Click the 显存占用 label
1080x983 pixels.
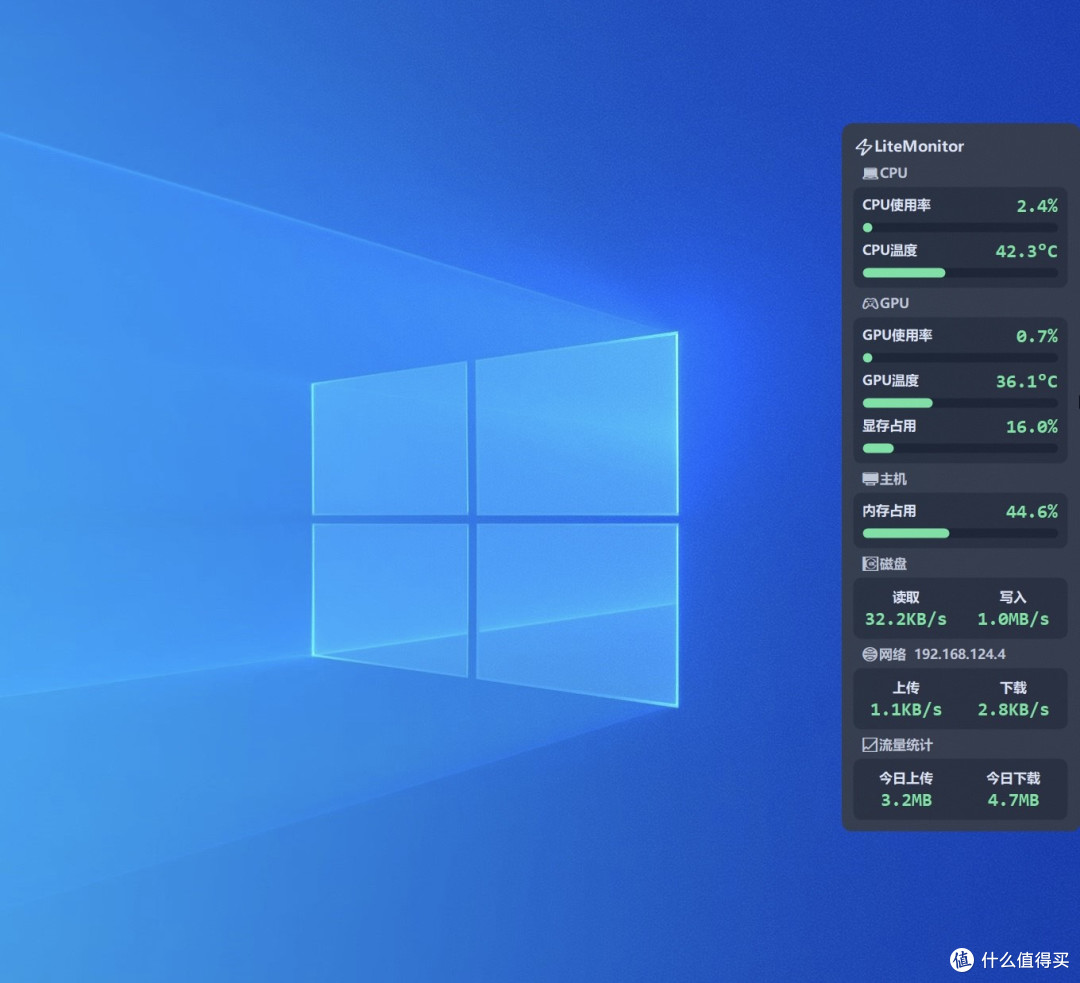(x=889, y=426)
